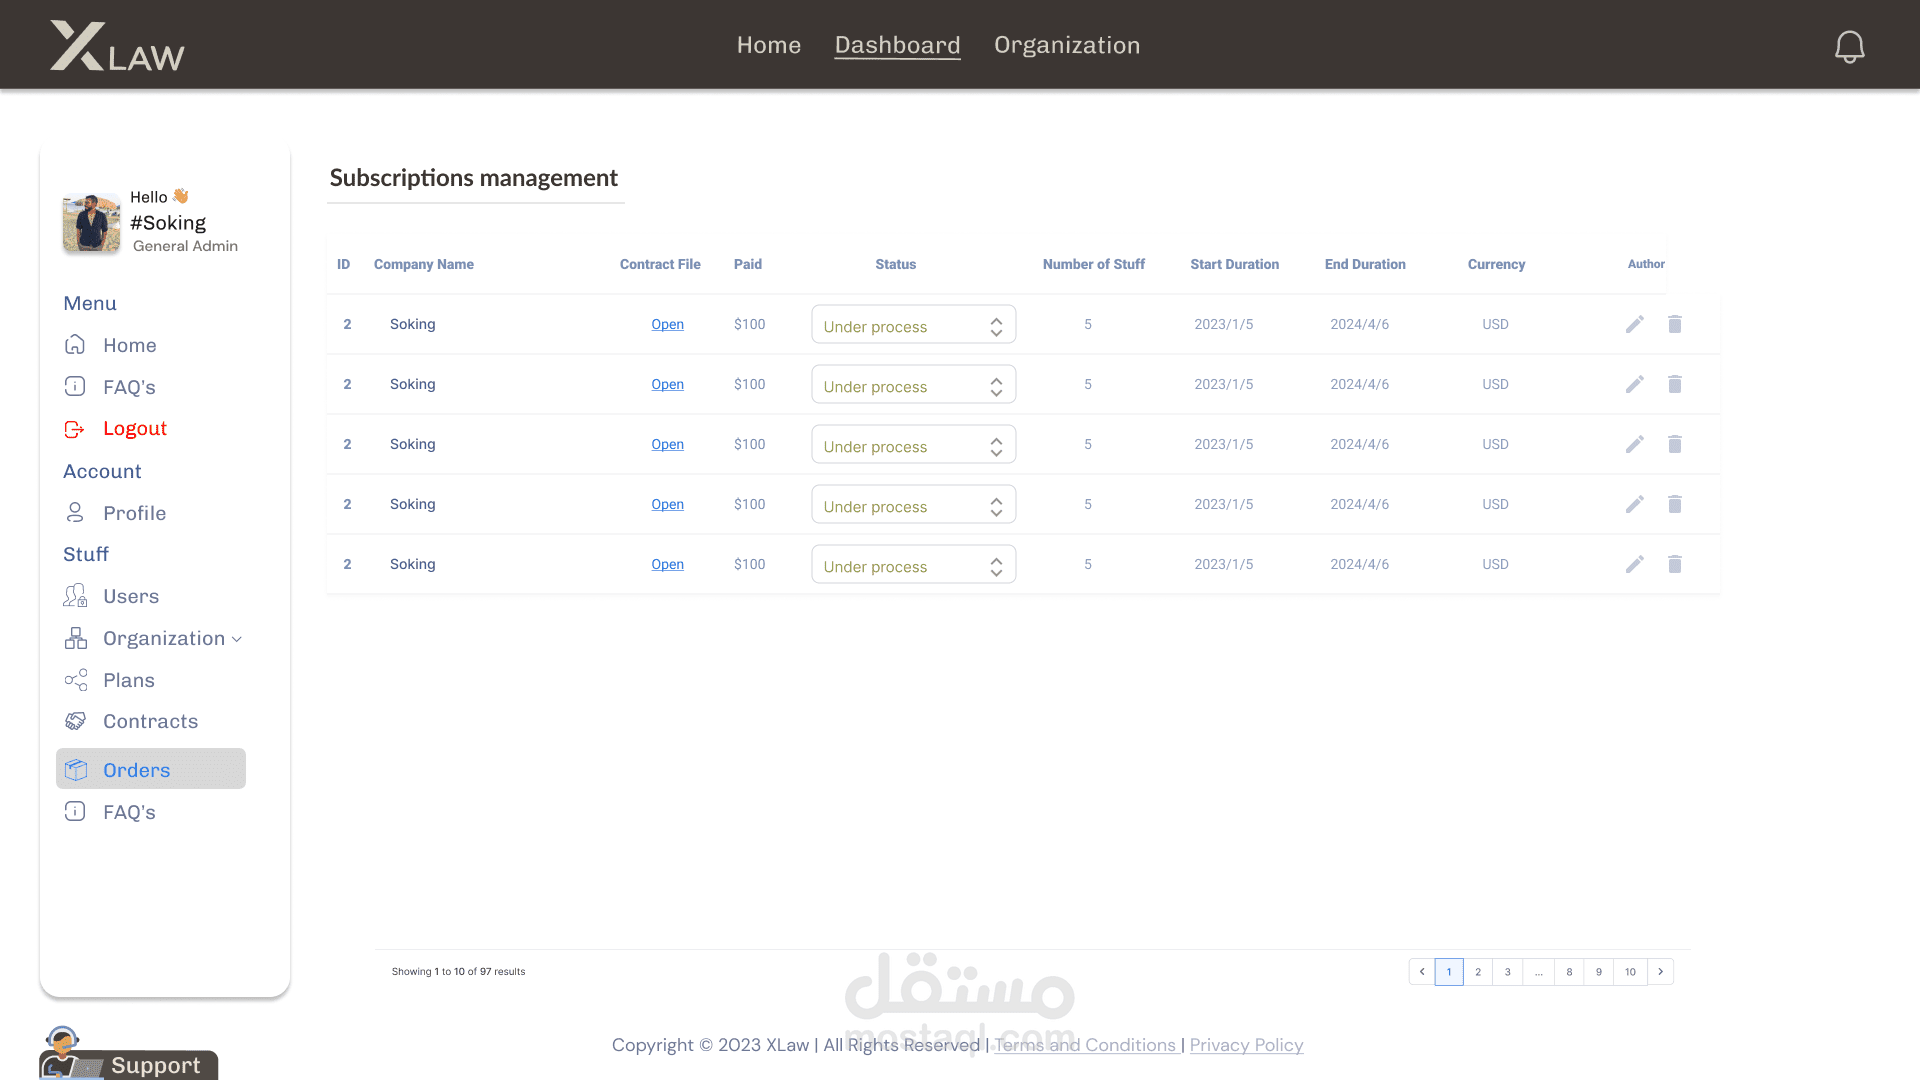Go to Home in top navigation

(x=768, y=45)
